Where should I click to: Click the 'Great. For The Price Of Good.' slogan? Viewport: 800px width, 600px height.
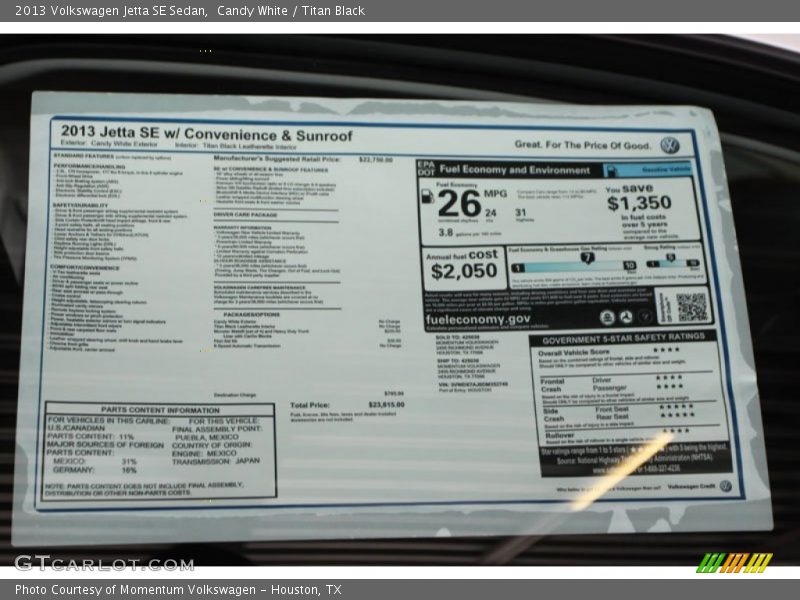tap(583, 145)
